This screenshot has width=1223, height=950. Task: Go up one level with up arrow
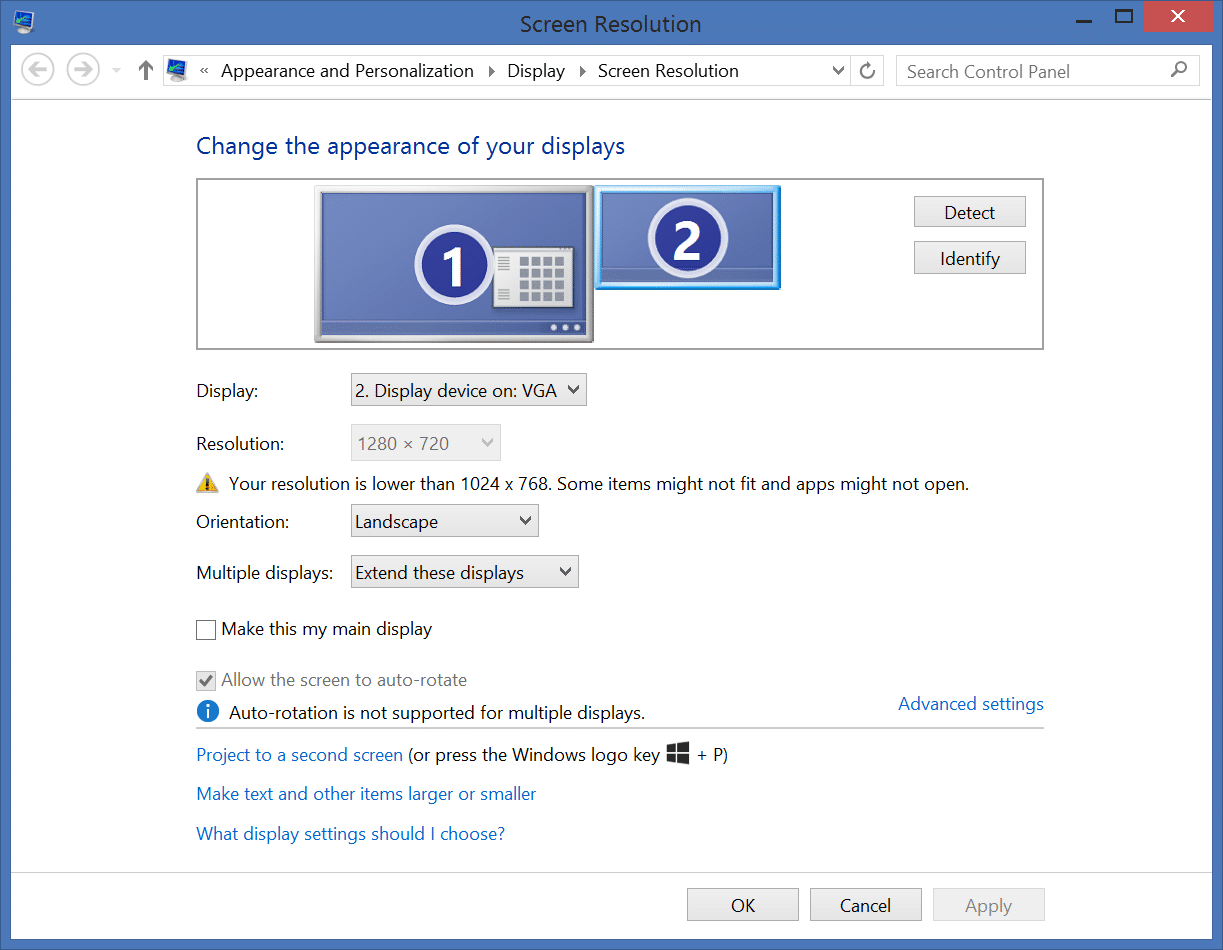click(146, 70)
